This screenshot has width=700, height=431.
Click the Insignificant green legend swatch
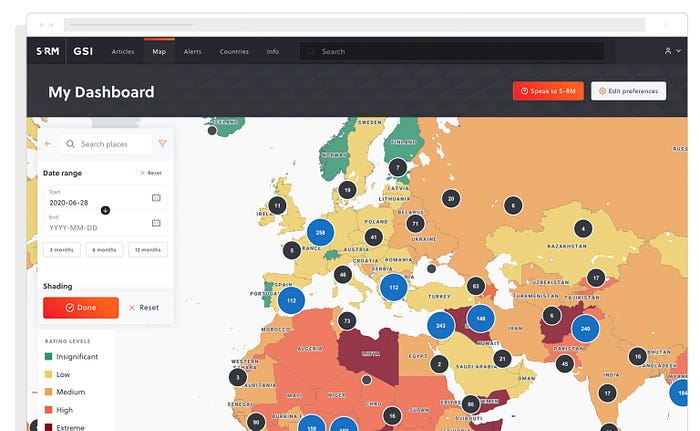(49, 356)
